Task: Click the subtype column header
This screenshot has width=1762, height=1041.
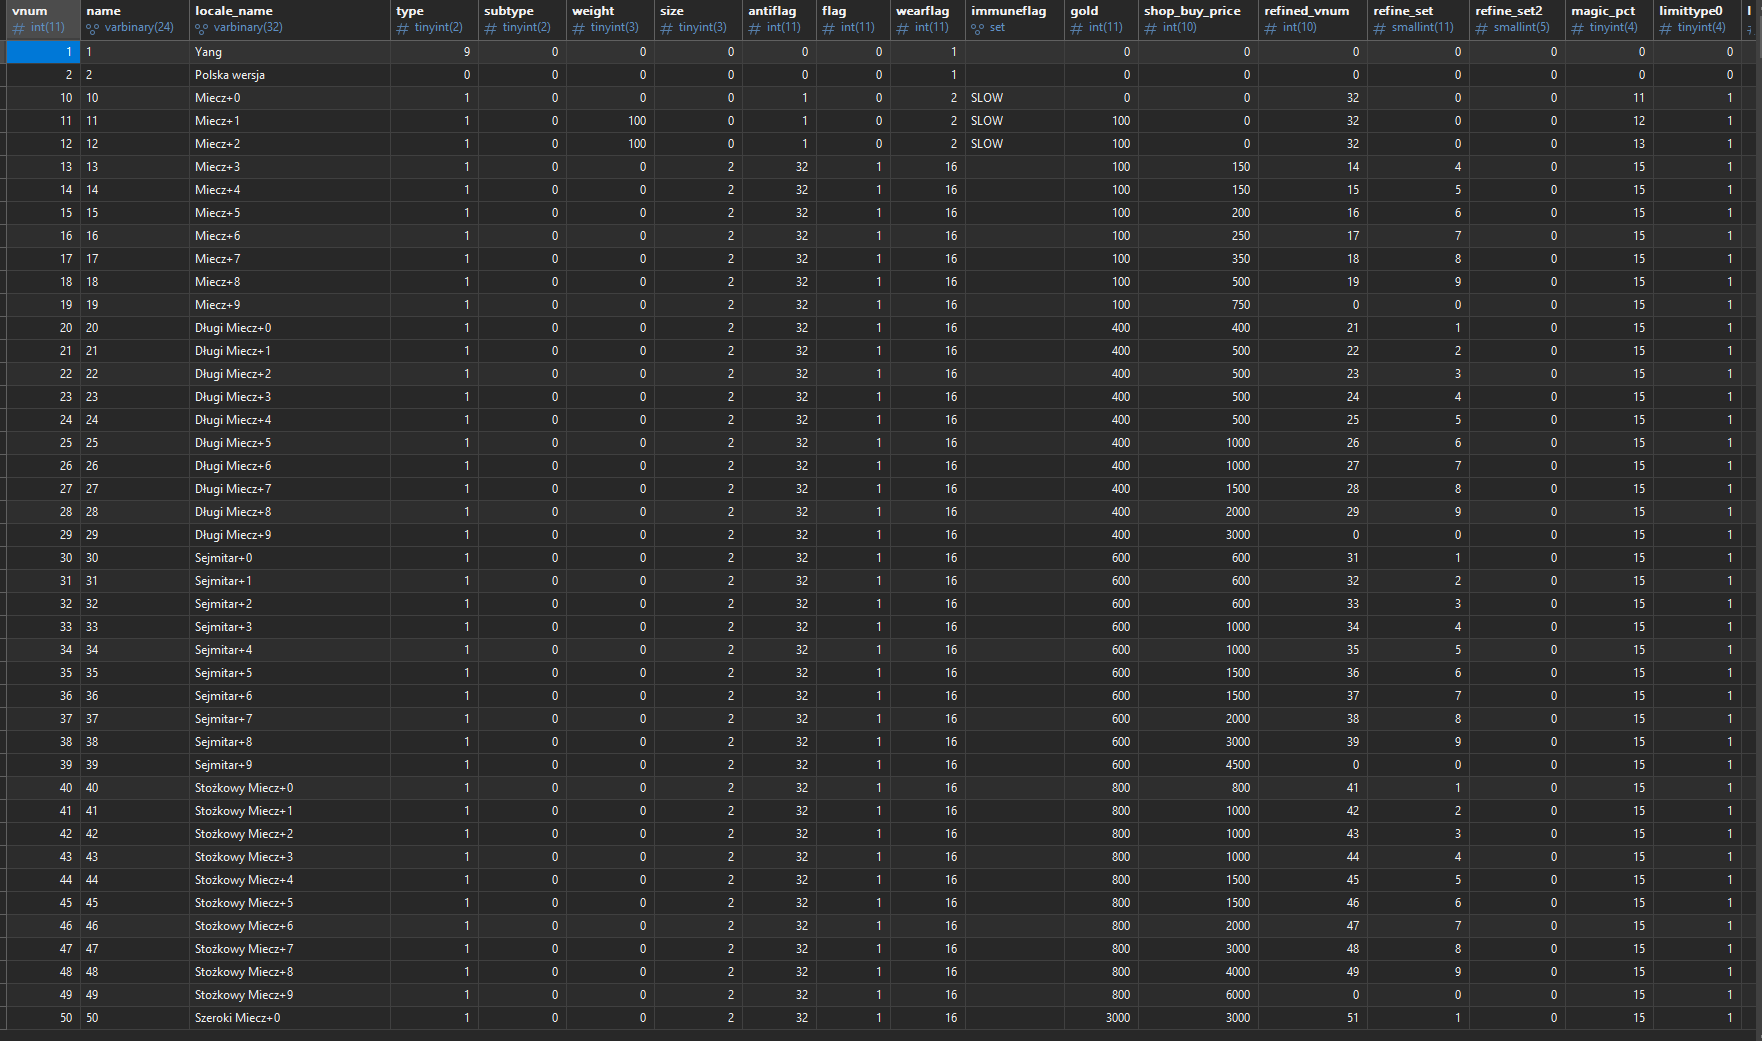Action: [509, 11]
